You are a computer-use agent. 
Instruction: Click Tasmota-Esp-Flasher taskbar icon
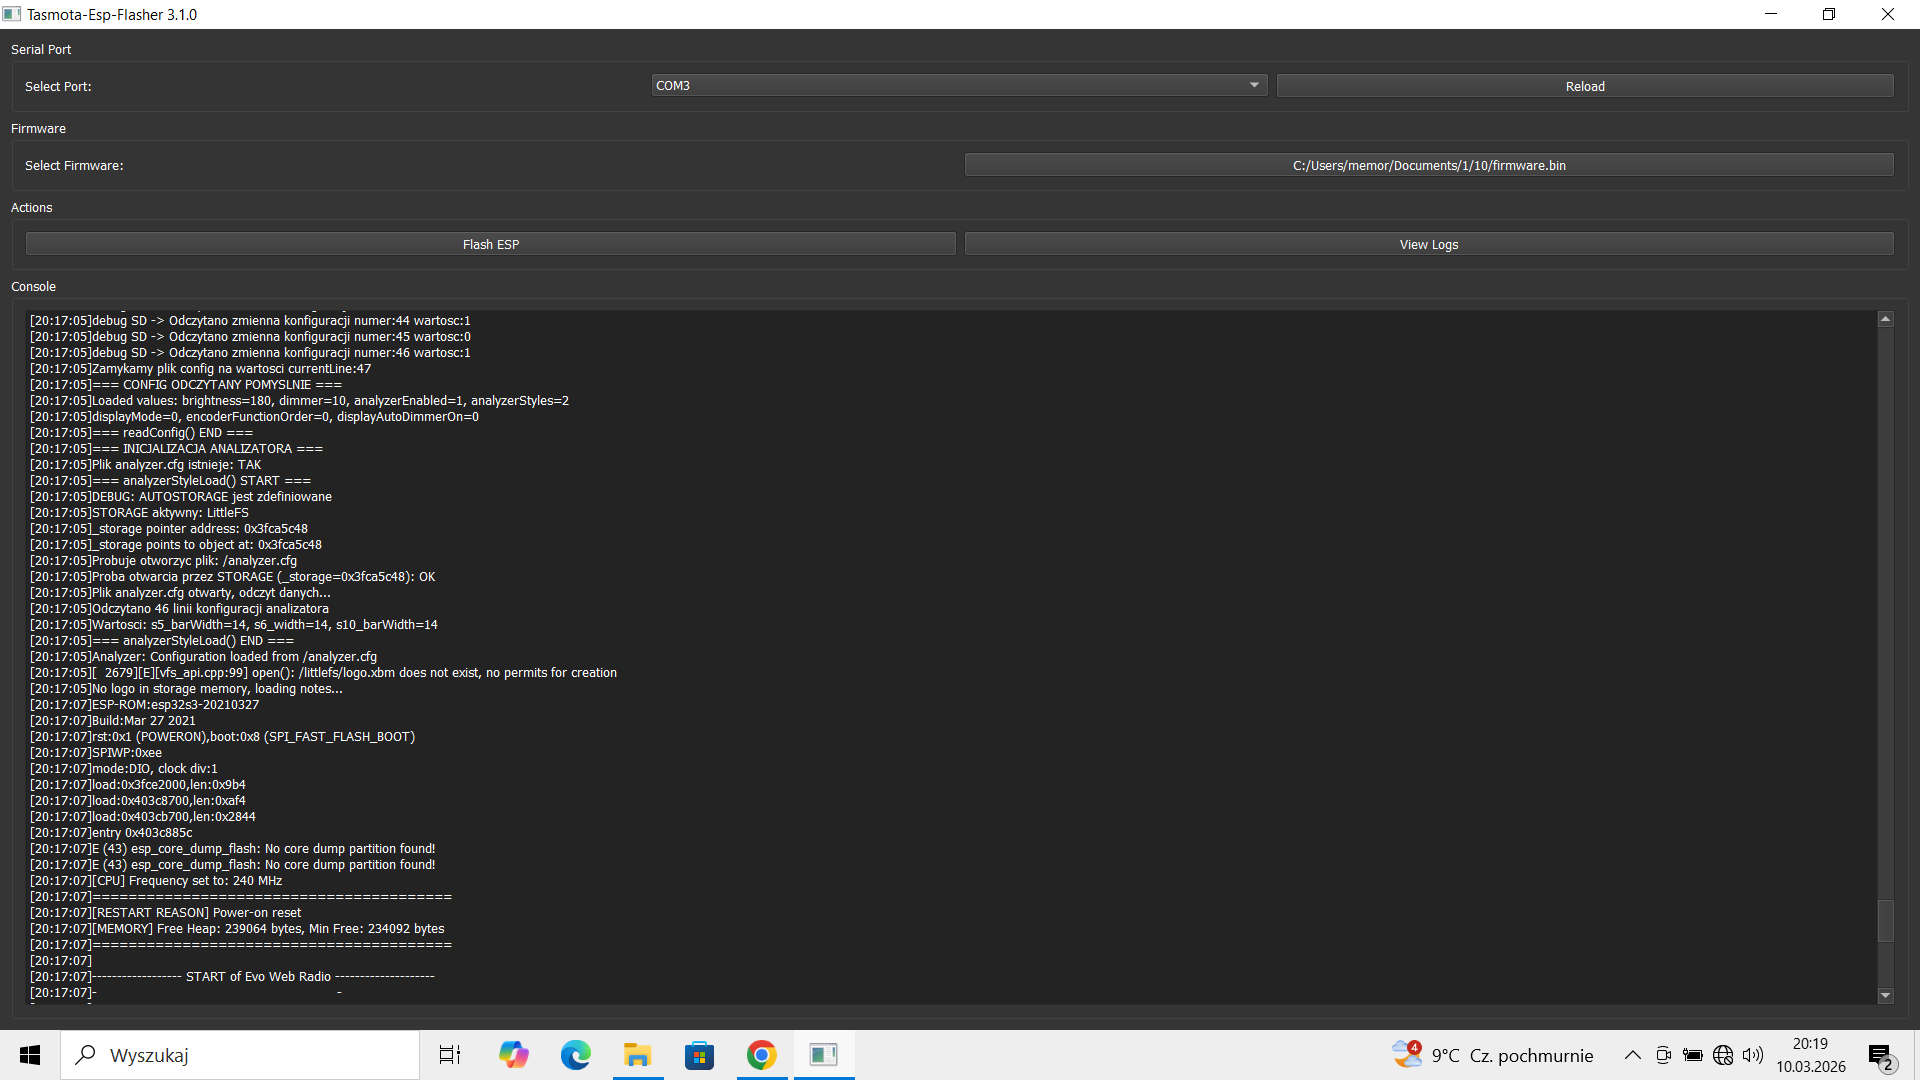pyautogui.click(x=824, y=1055)
